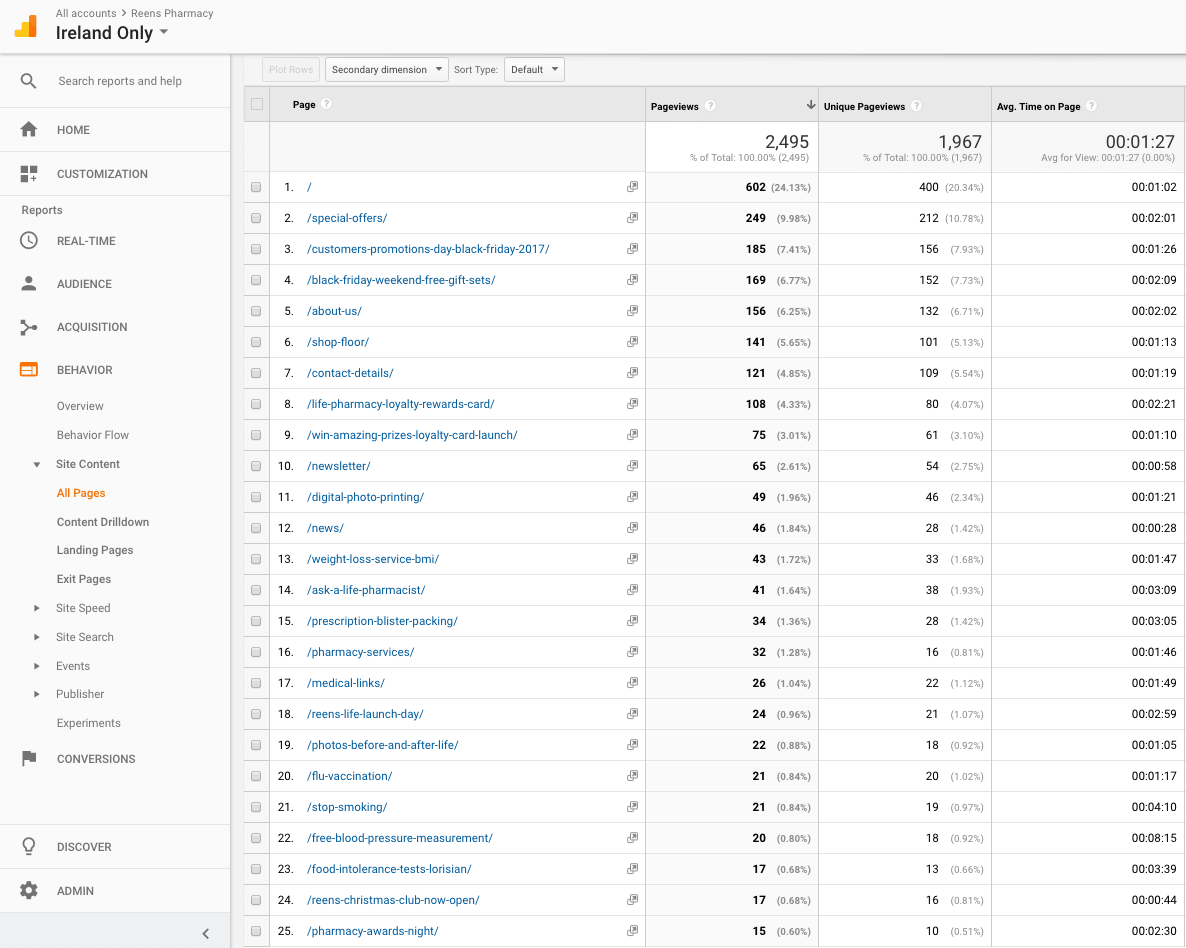Screen dimensions: 1186x948
Task: Click help icon next to Pageviews header
Action: [x=710, y=106]
